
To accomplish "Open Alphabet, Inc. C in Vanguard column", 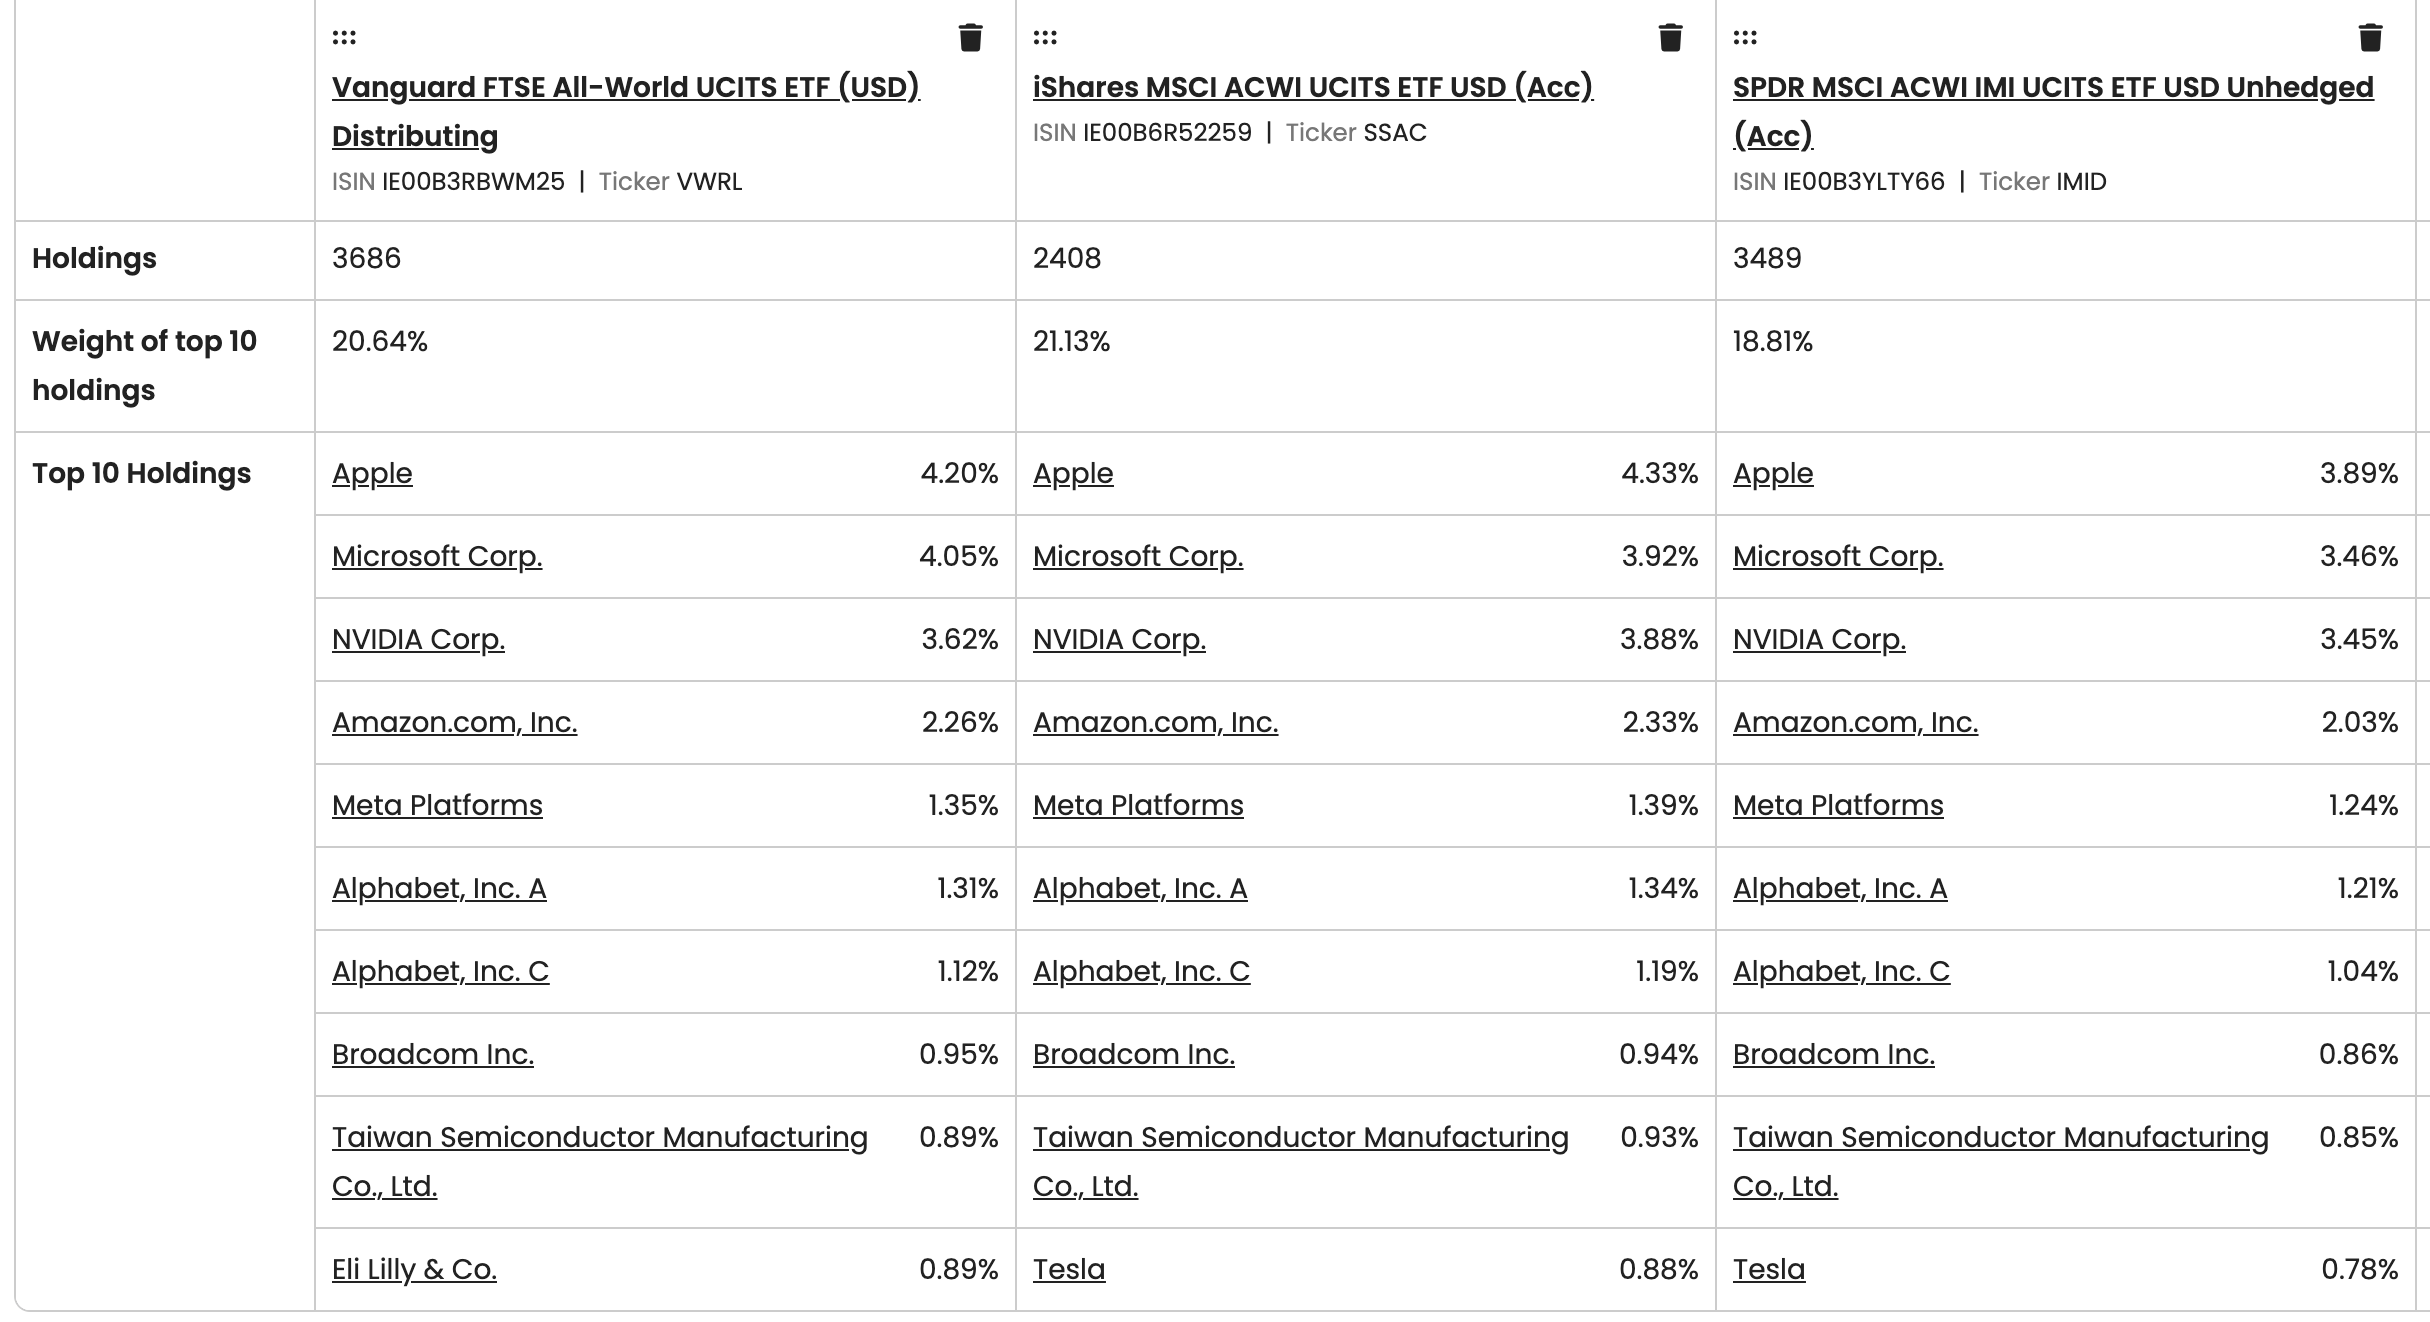I will (x=441, y=971).
